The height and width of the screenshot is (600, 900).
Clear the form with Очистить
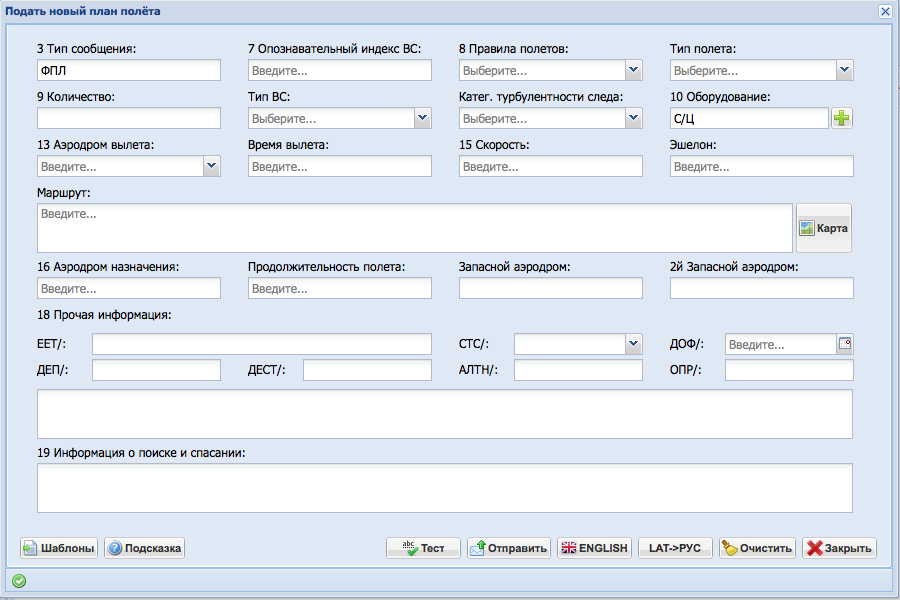[758, 548]
